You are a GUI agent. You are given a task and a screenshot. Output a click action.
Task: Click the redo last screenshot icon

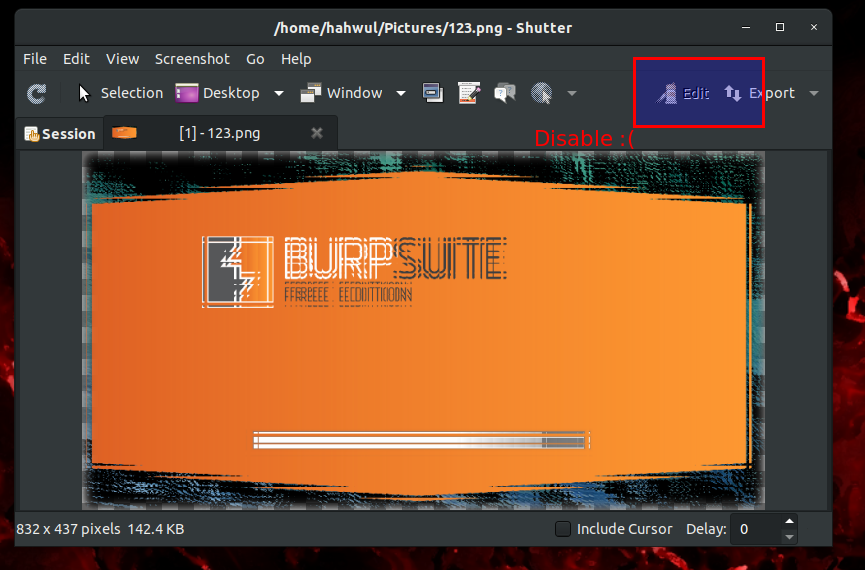click(x=36, y=93)
